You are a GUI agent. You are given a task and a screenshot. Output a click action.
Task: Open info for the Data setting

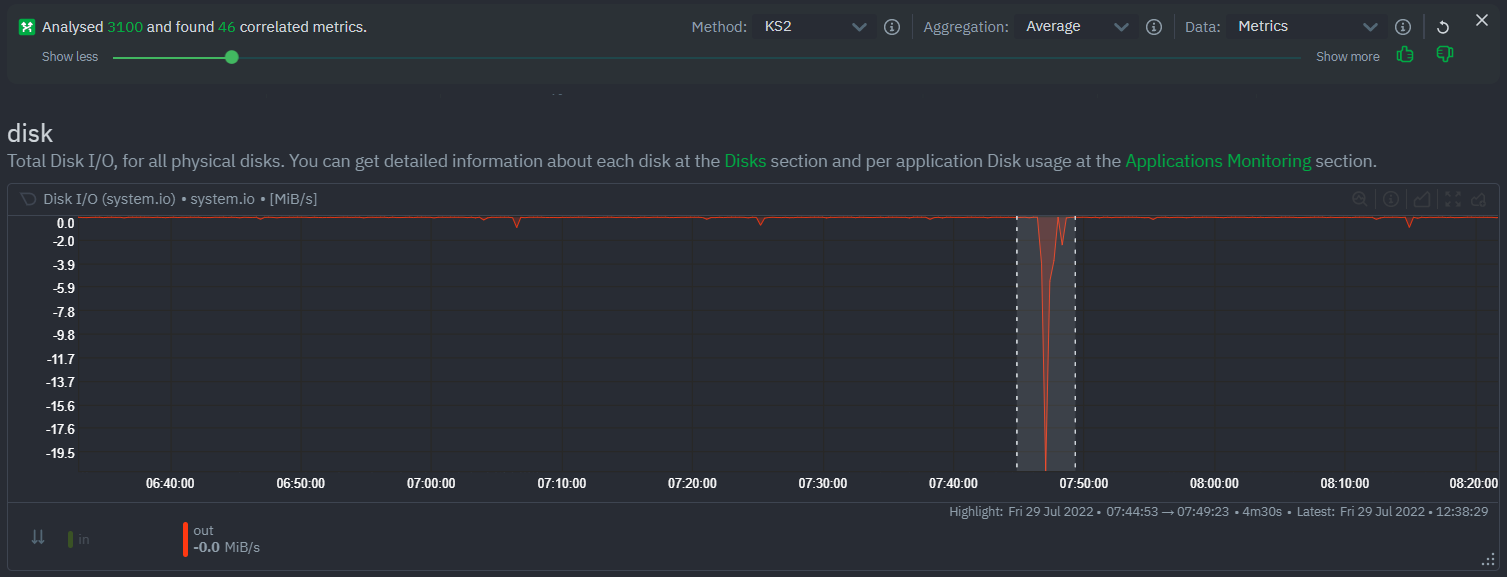[1402, 27]
